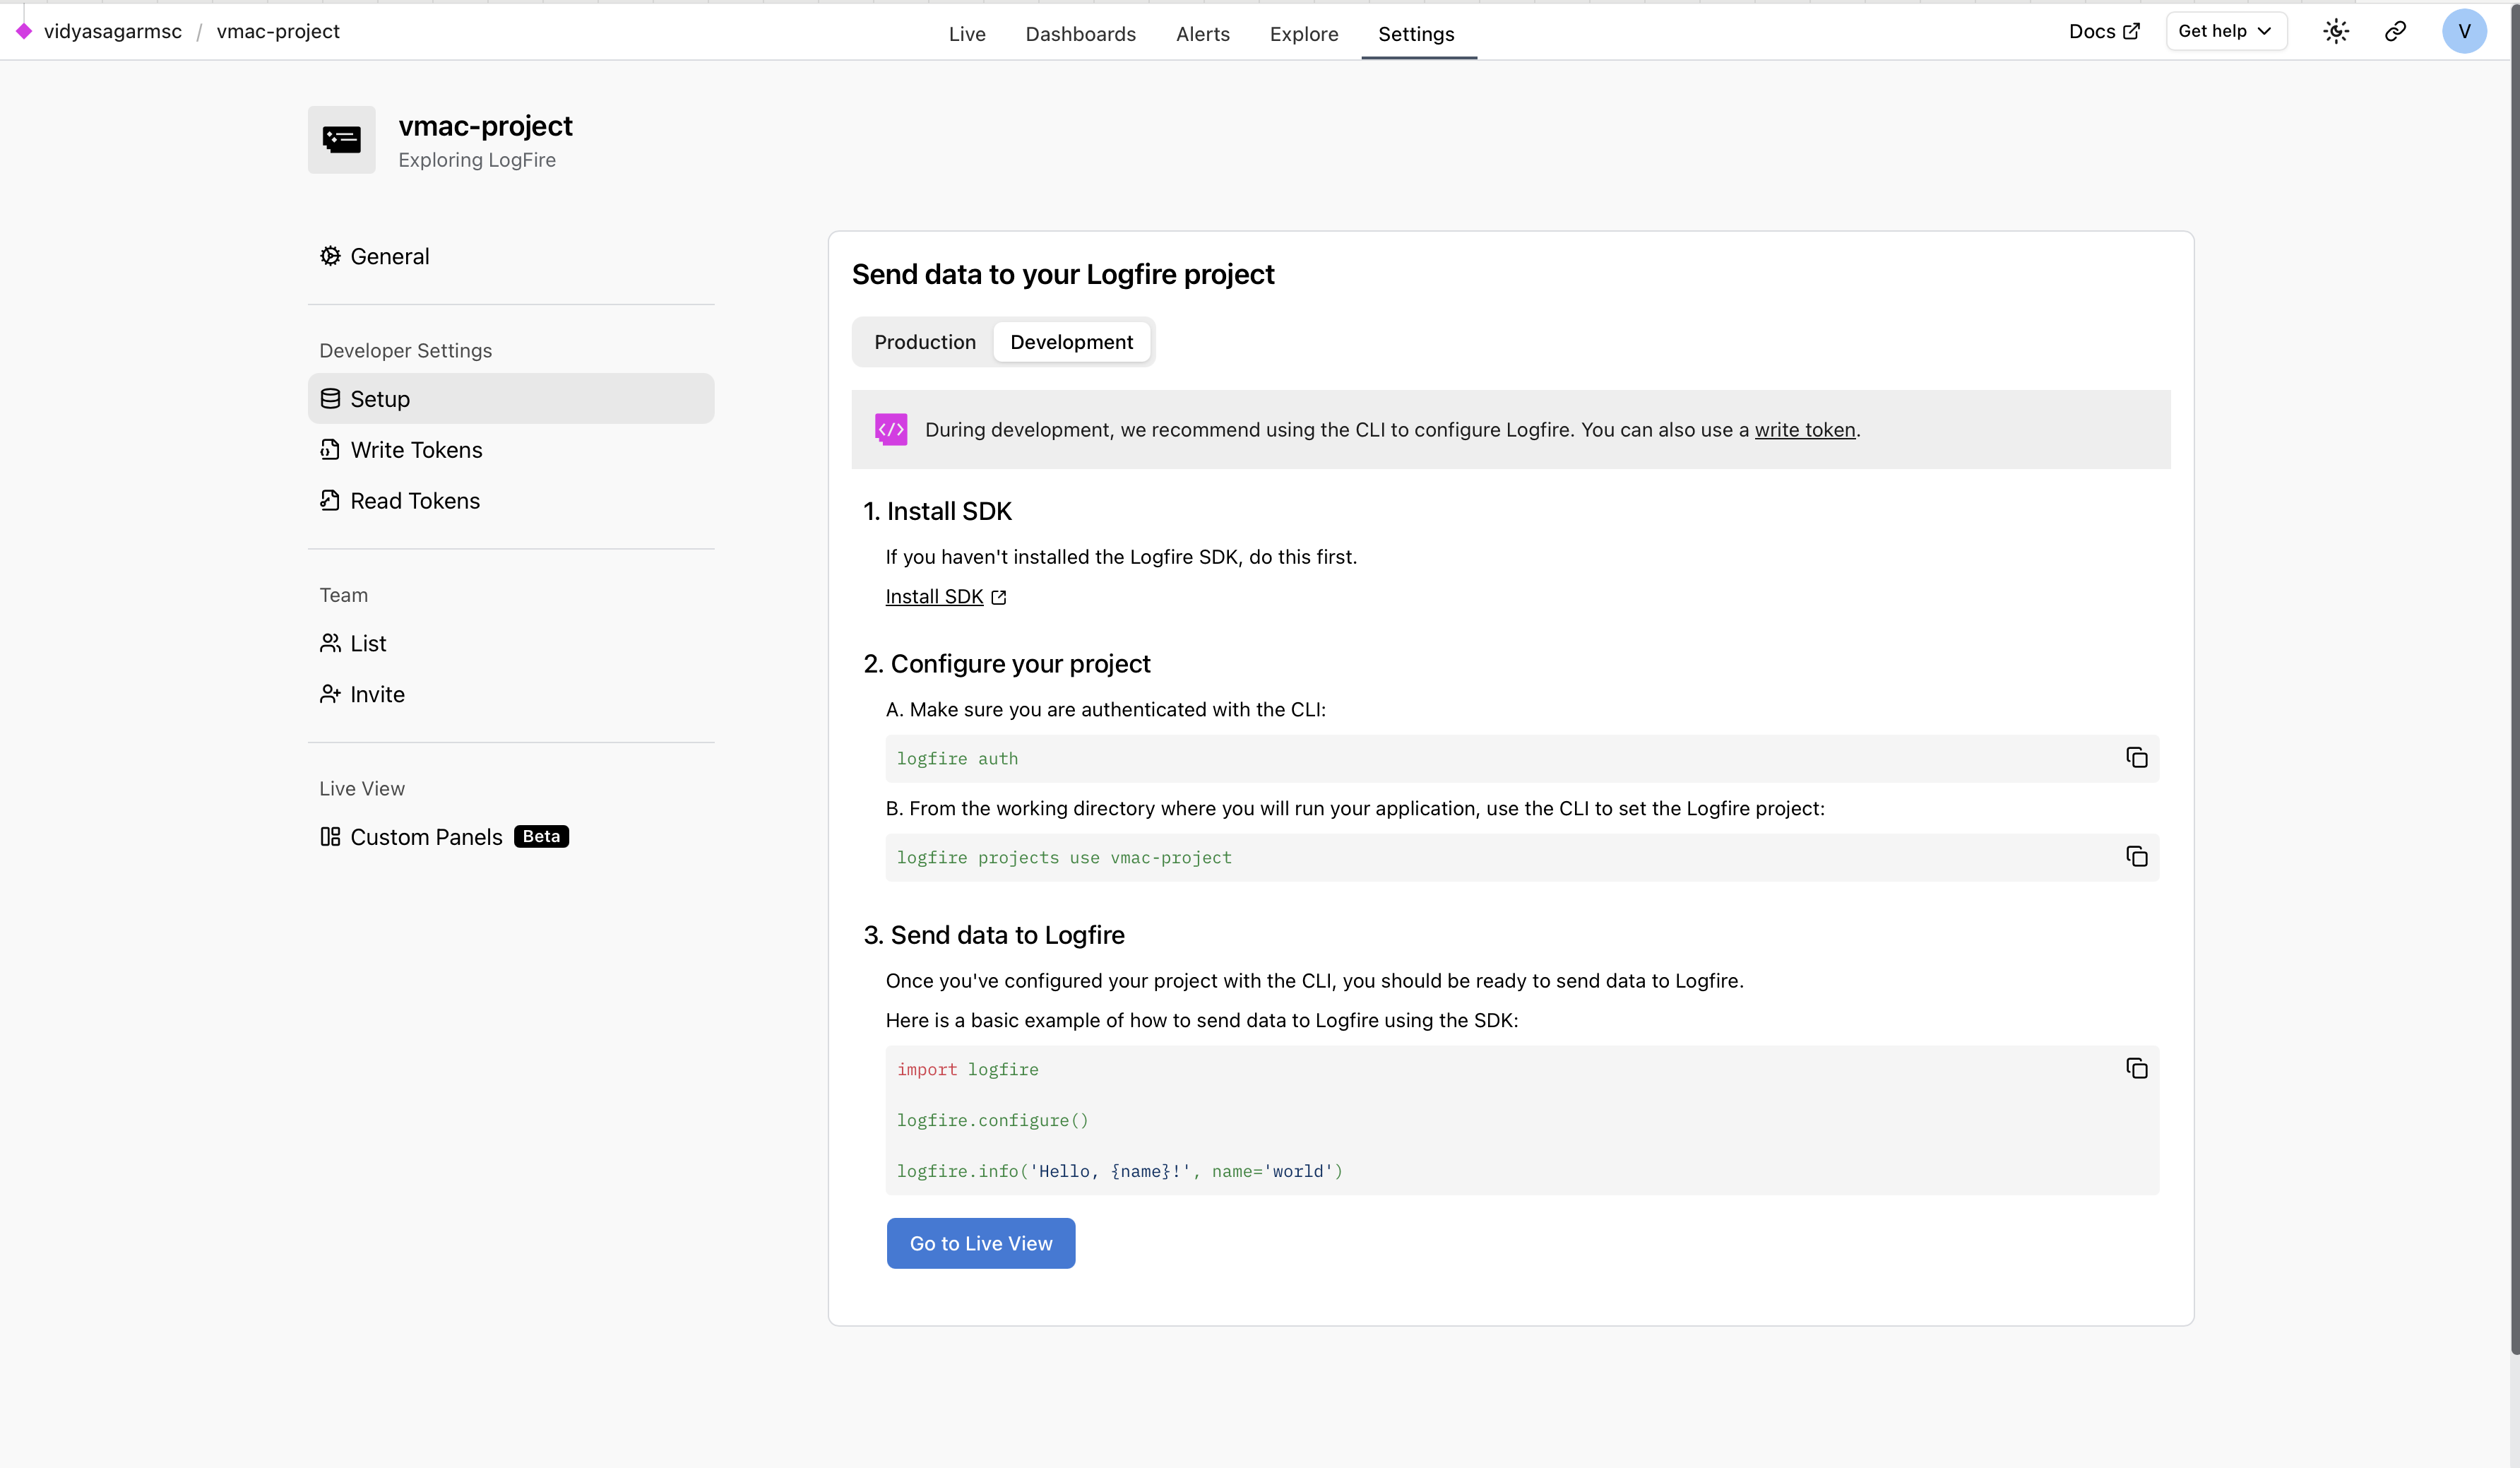Expand the Get help dropdown
This screenshot has height=1468, width=2520.
(x=2225, y=32)
